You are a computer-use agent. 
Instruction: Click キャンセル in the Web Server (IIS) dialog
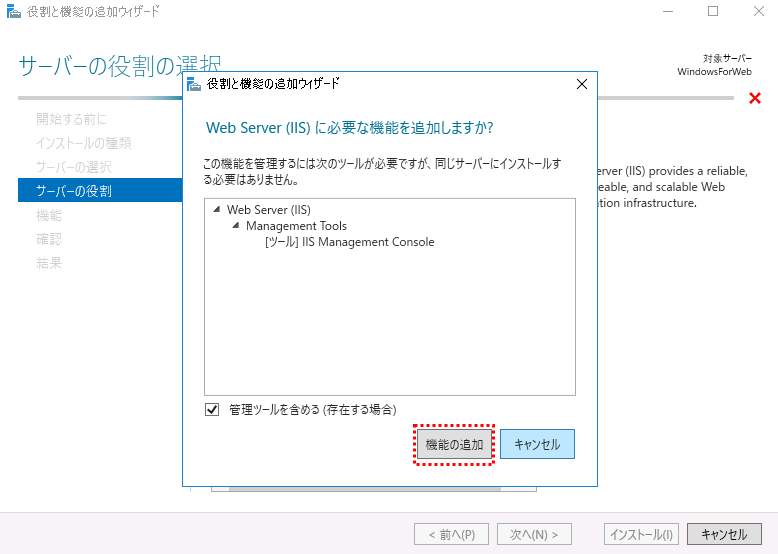pos(537,444)
